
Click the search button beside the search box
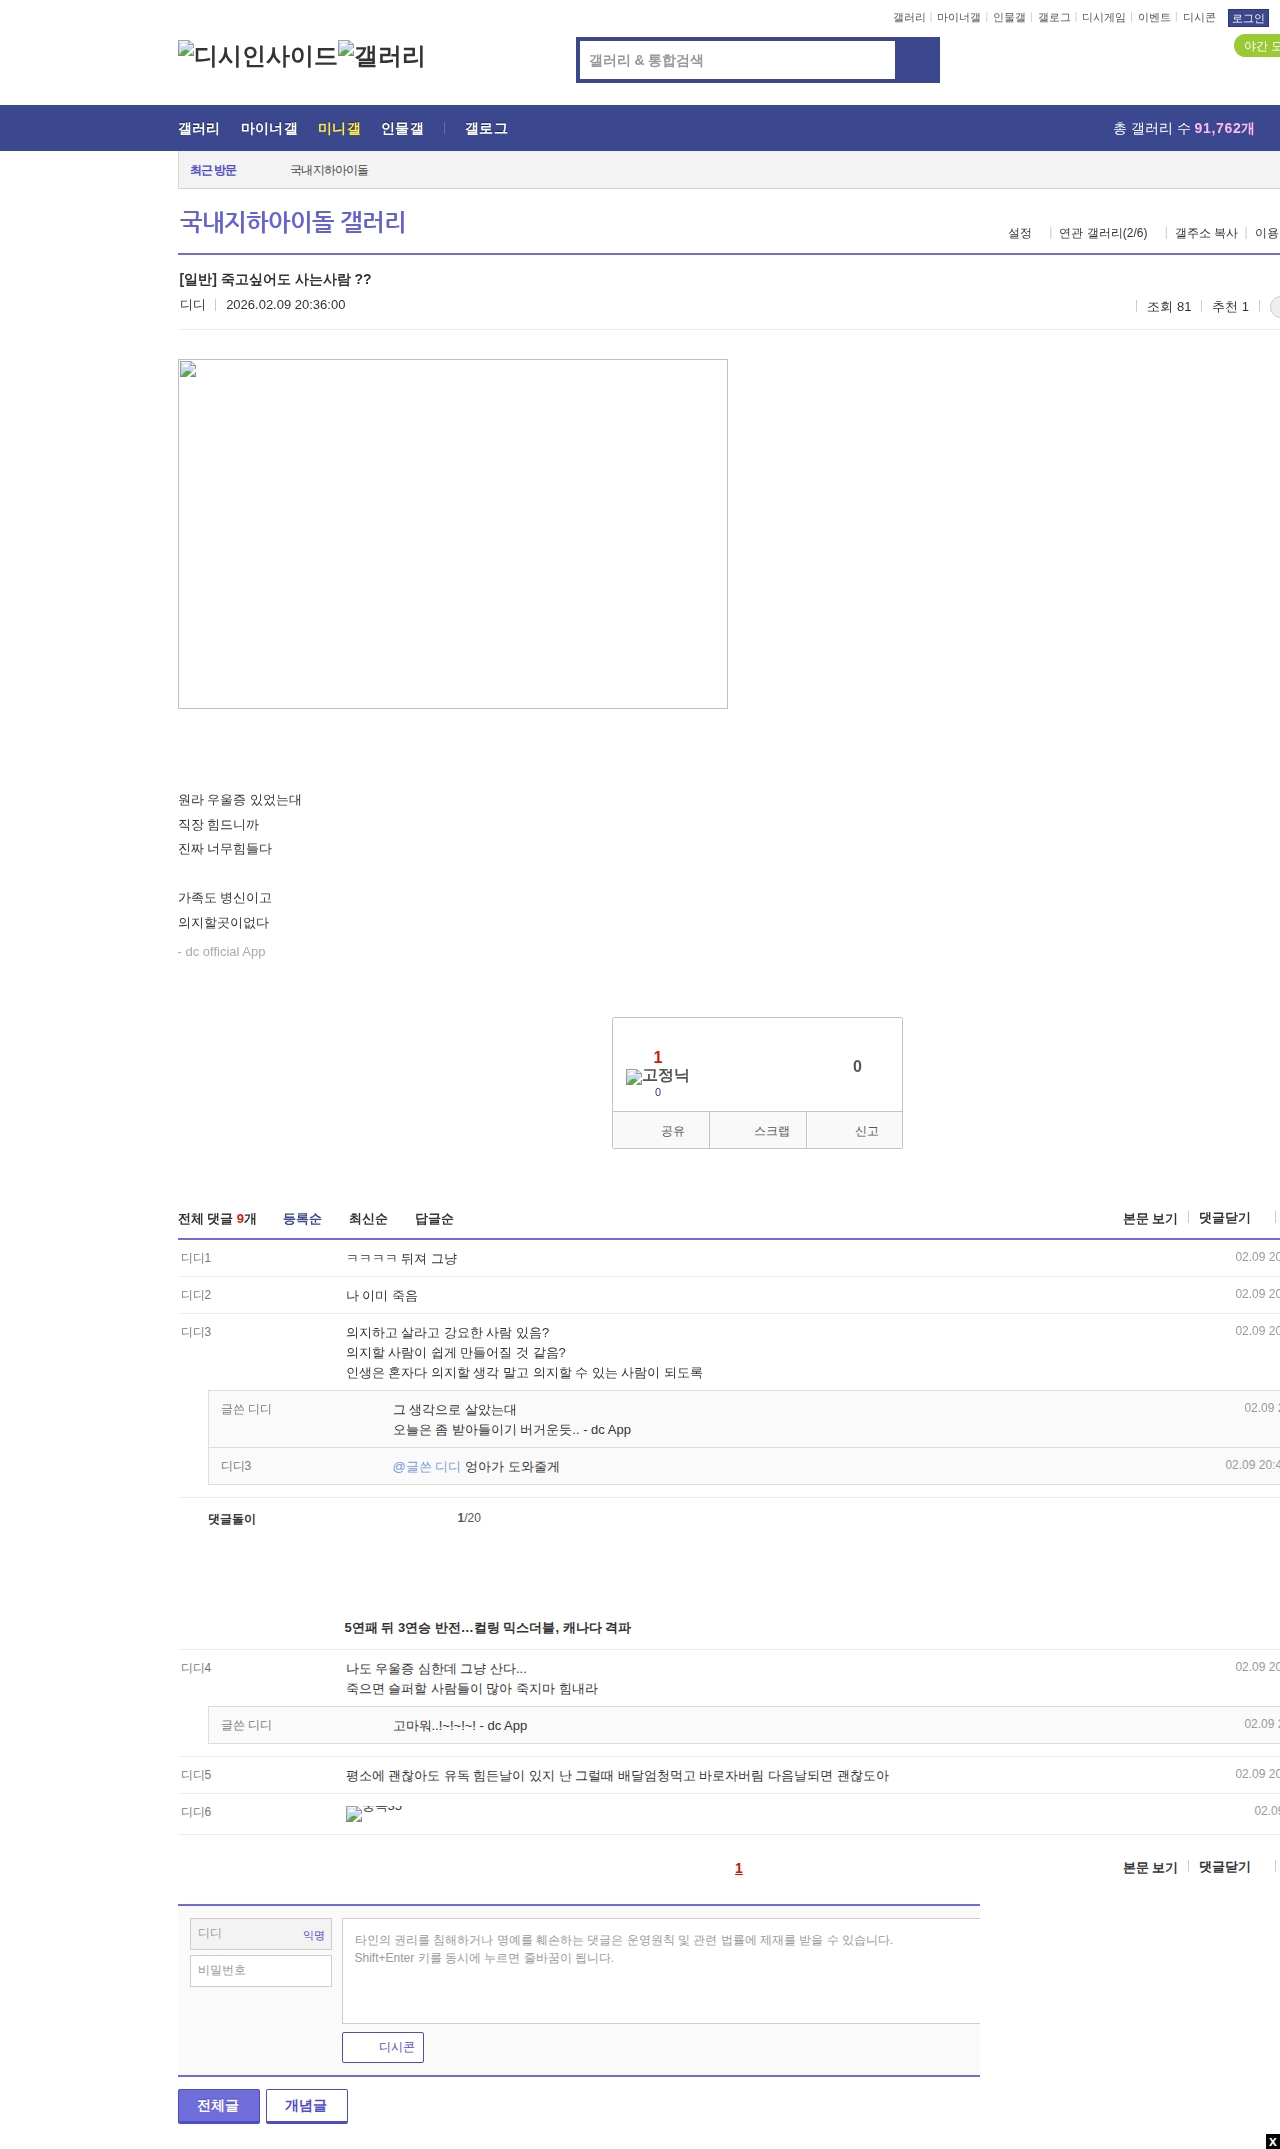pyautogui.click(x=917, y=60)
